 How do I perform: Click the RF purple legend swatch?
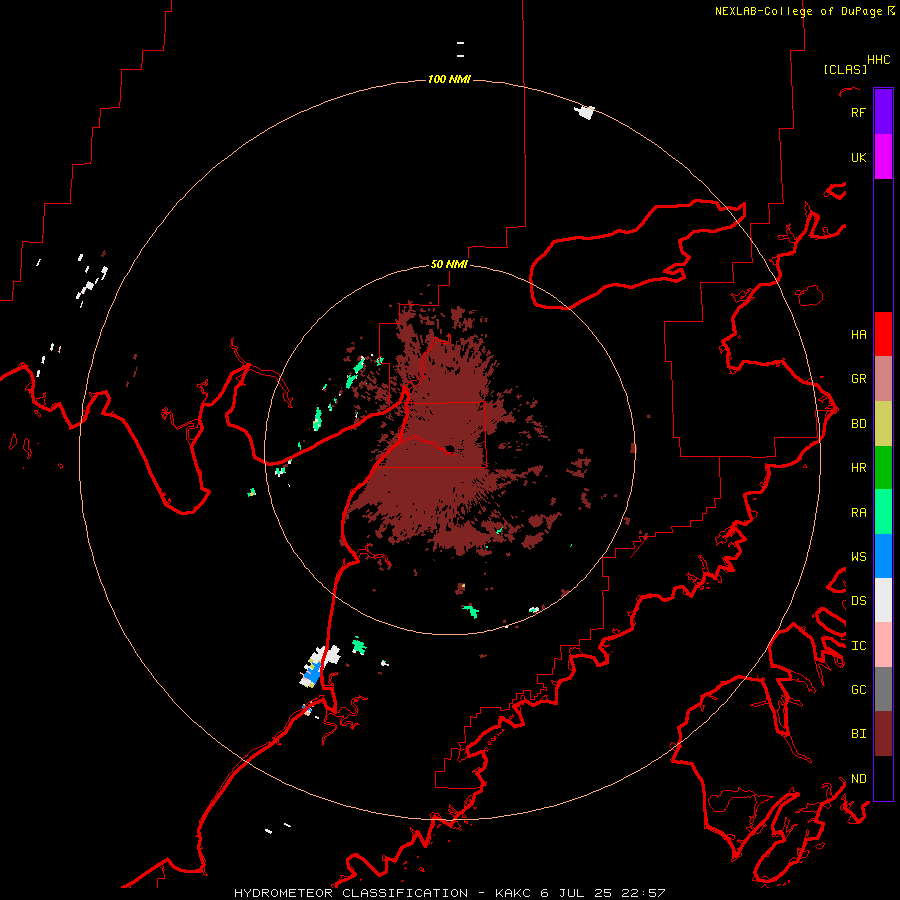pos(883,112)
